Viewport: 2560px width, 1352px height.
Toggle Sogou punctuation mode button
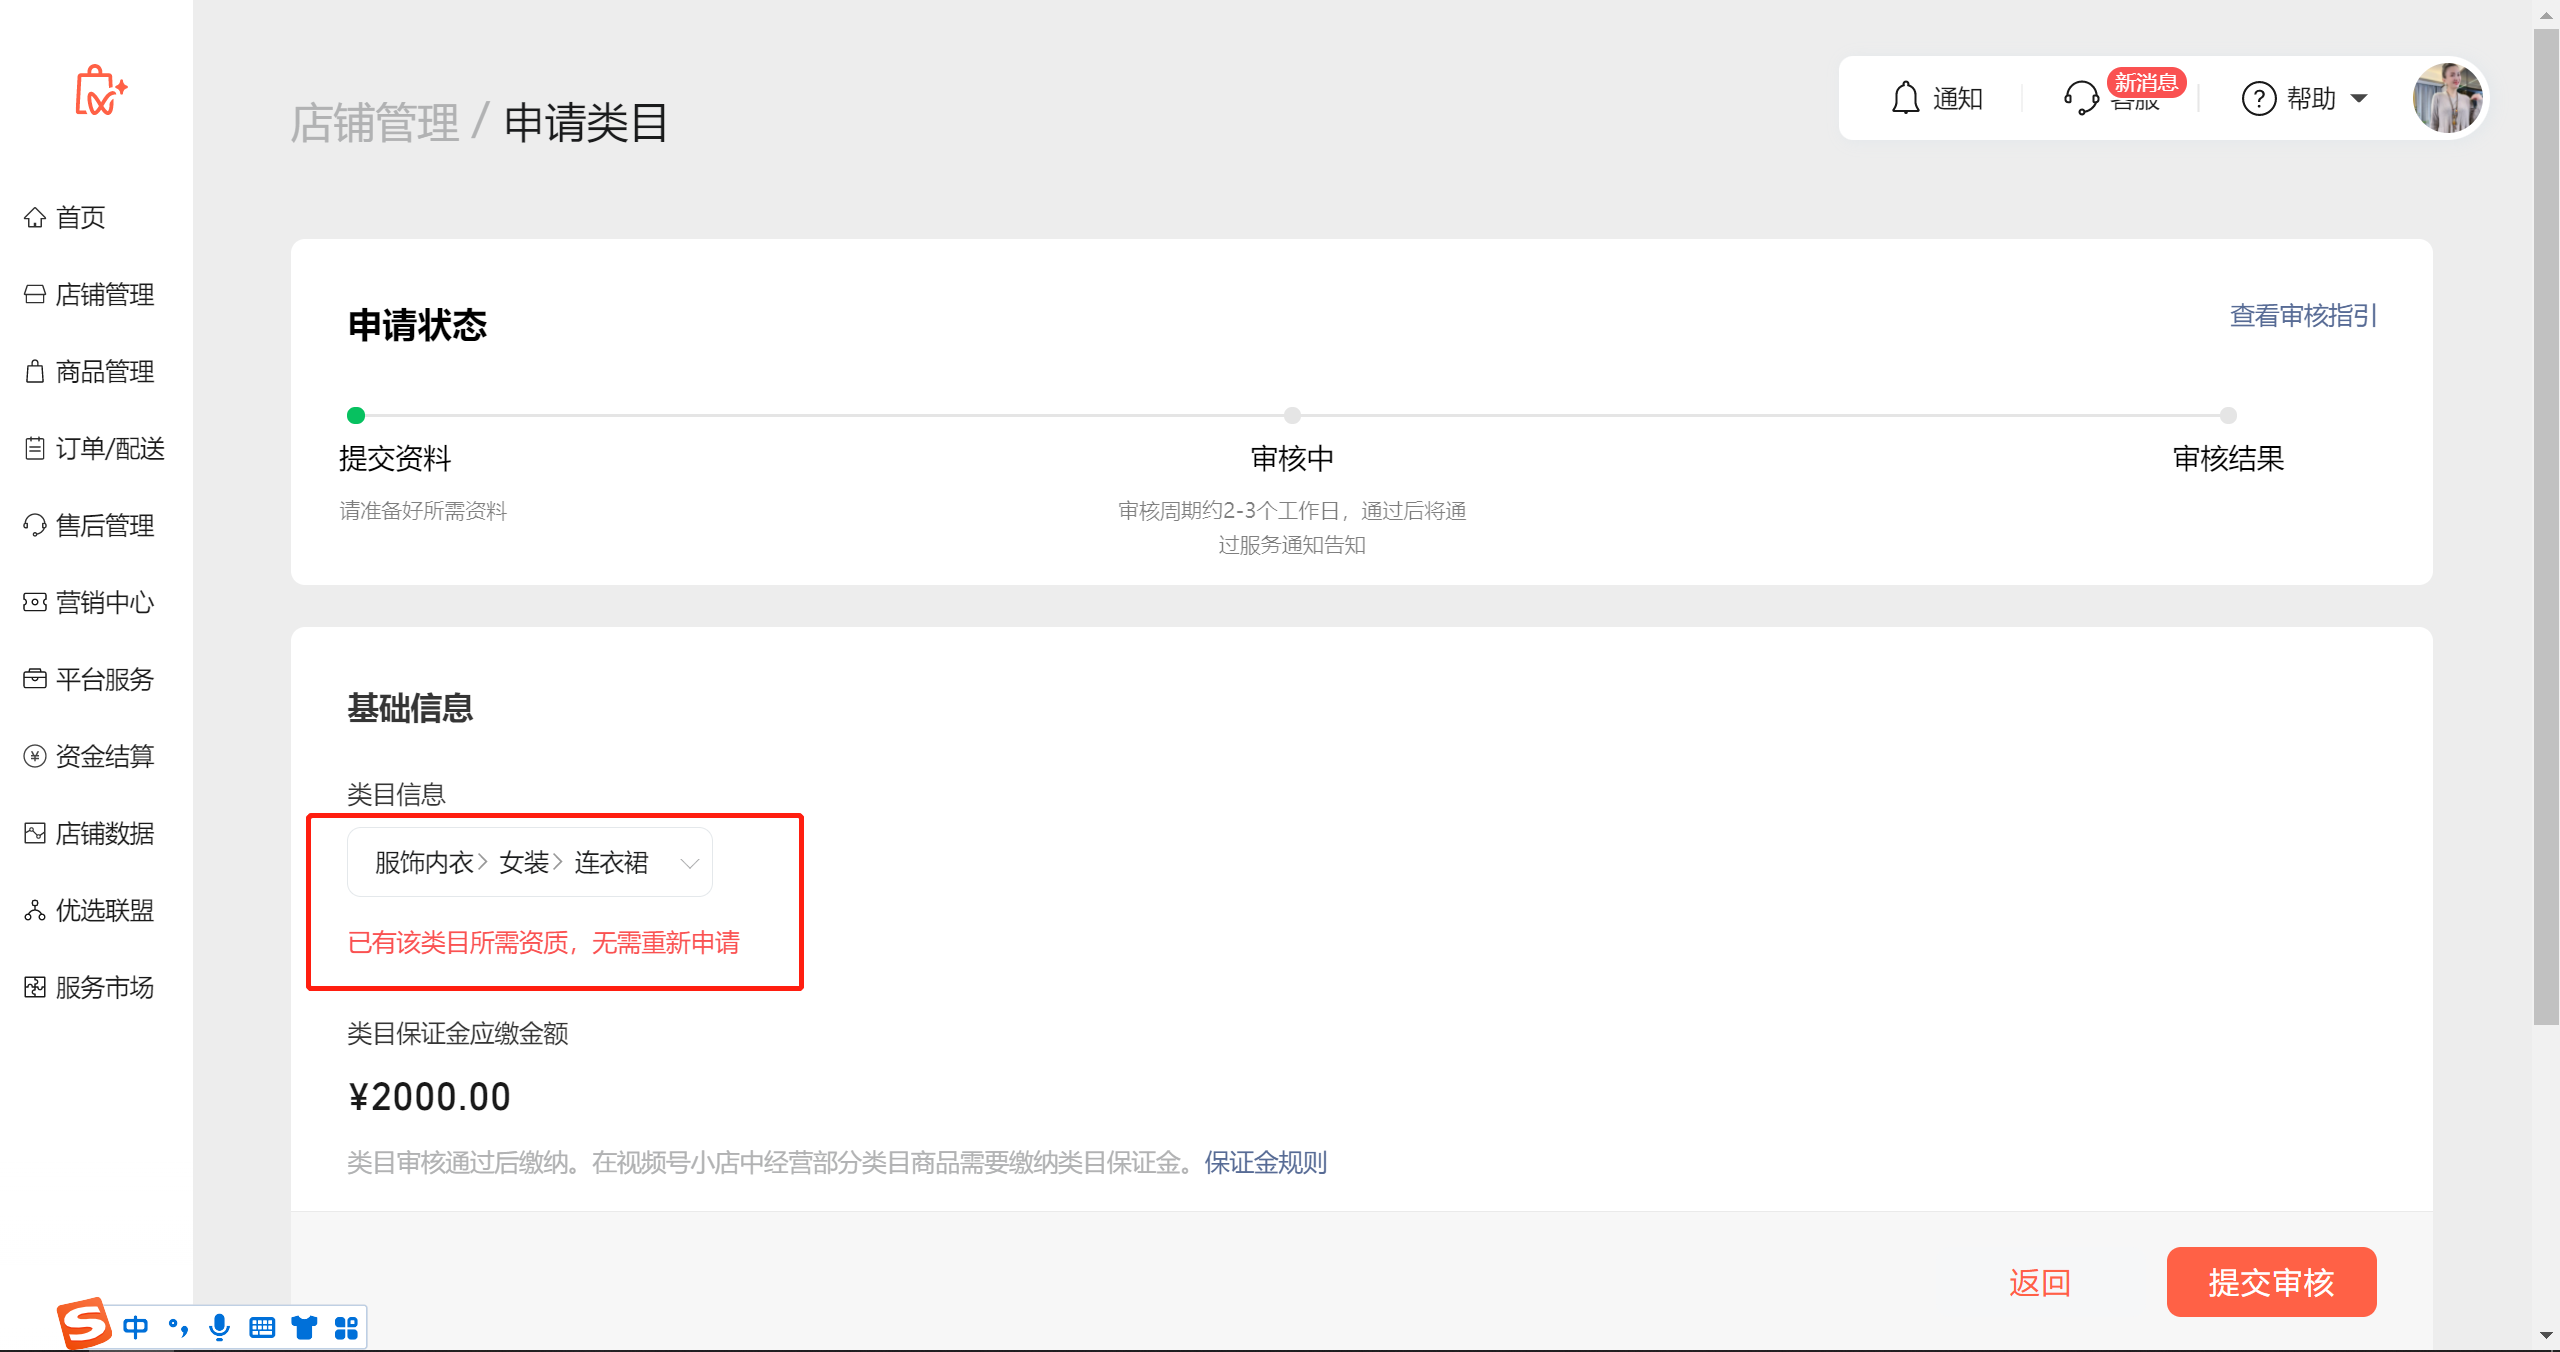(x=178, y=1327)
